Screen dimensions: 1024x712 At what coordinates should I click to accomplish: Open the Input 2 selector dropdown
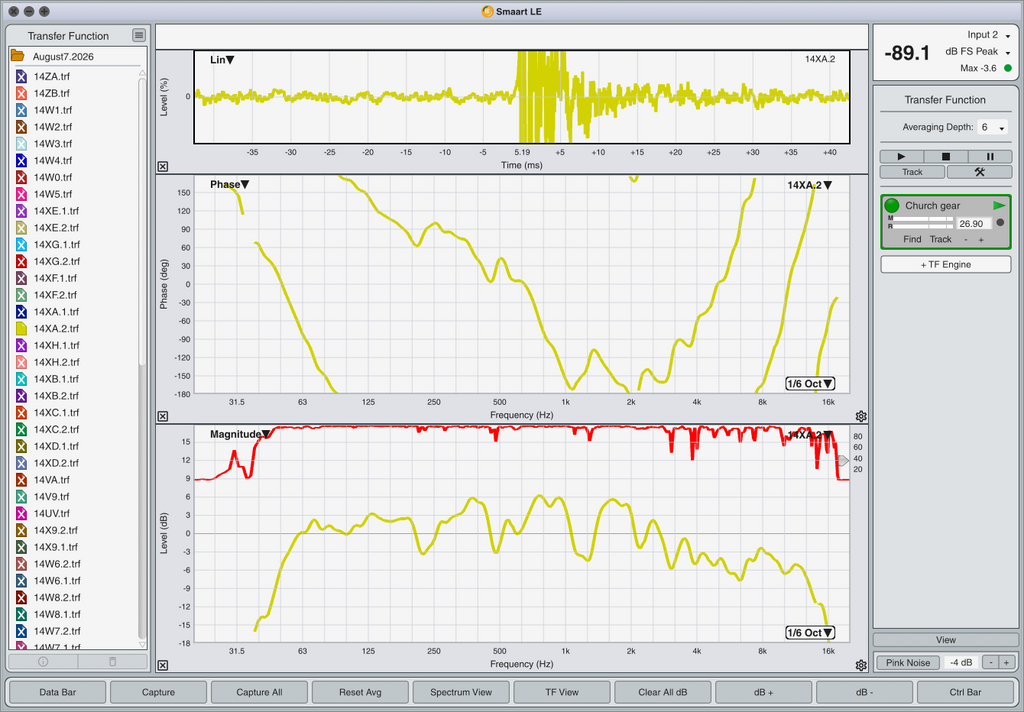[x=989, y=35]
